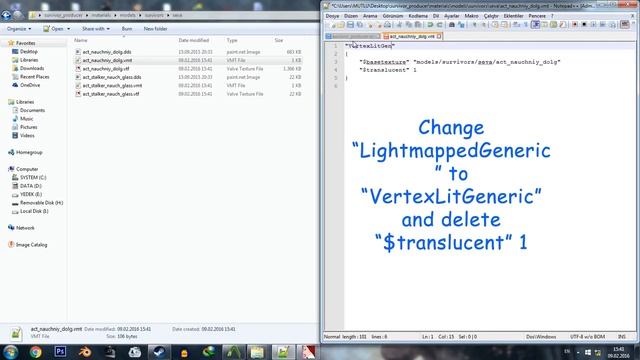Open the Kodlama menu

tap(418, 16)
